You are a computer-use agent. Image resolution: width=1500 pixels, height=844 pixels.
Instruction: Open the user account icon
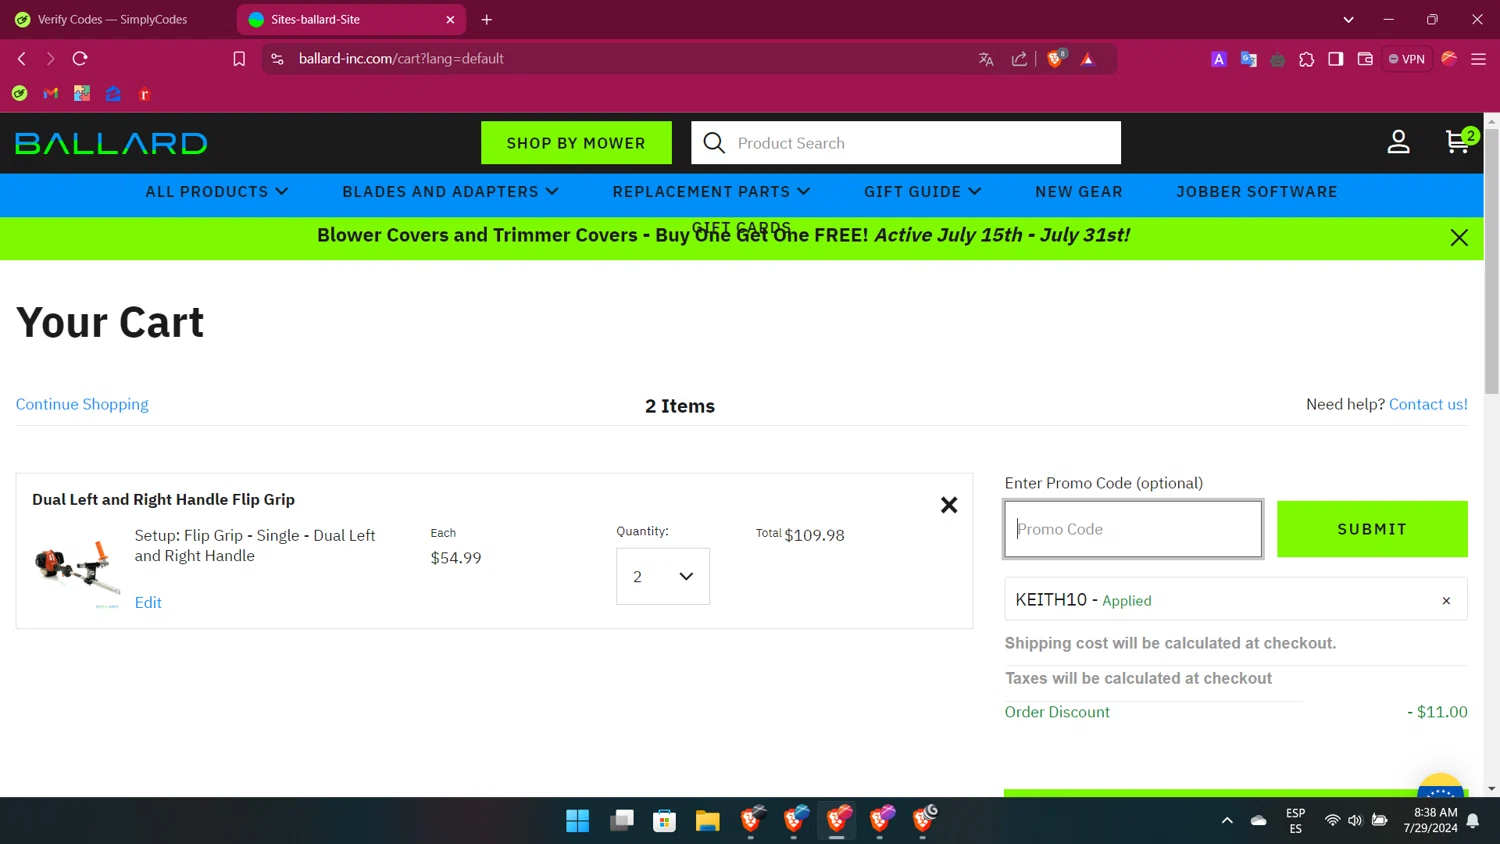click(x=1398, y=142)
